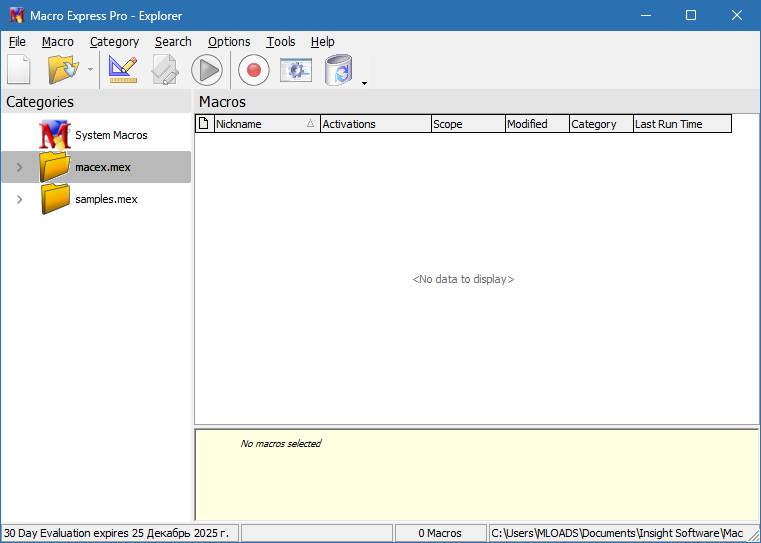
Task: Open the Search menu
Action: point(173,42)
